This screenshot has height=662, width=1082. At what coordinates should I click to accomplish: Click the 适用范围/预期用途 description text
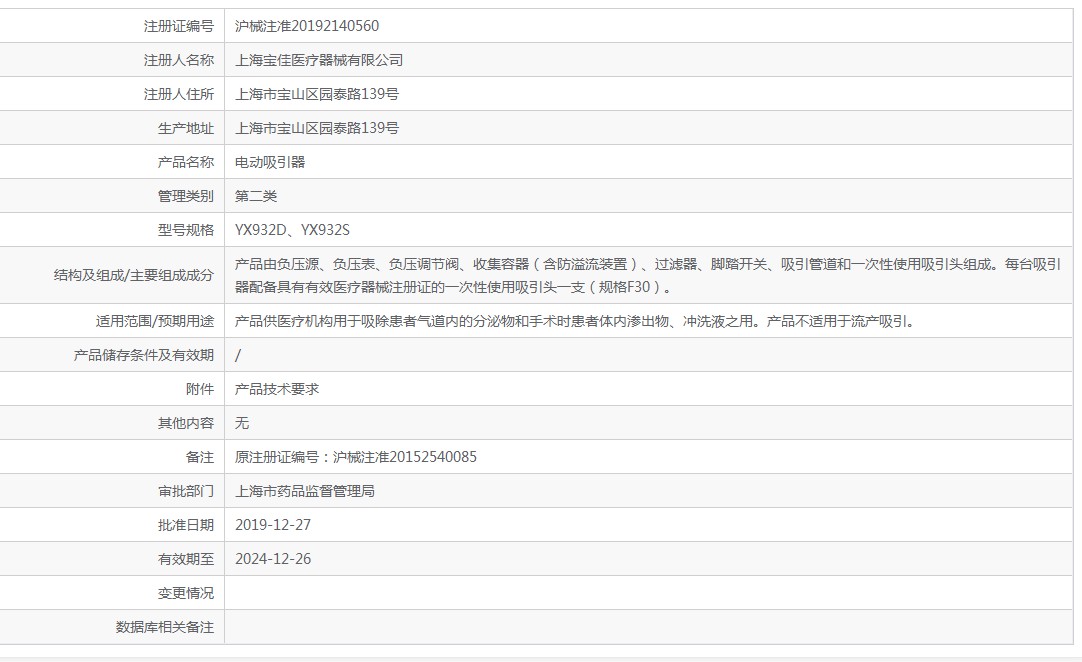(x=574, y=321)
